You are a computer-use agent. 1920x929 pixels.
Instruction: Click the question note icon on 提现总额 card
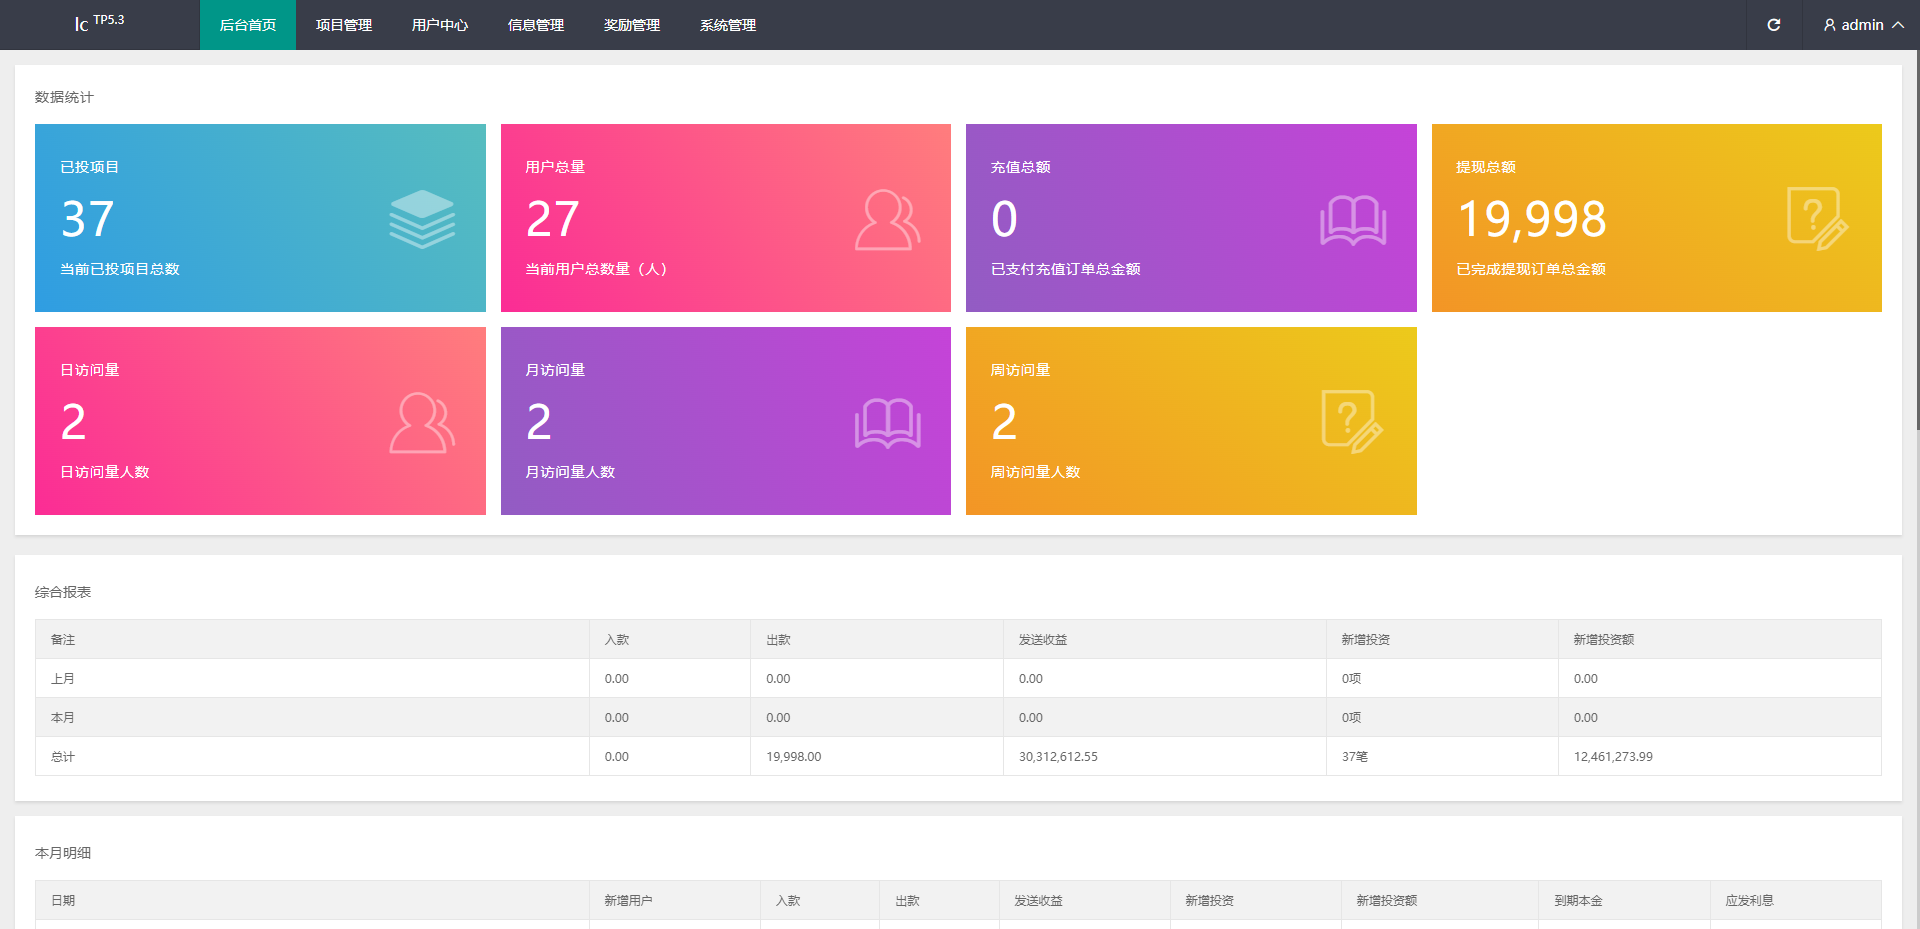(1818, 219)
